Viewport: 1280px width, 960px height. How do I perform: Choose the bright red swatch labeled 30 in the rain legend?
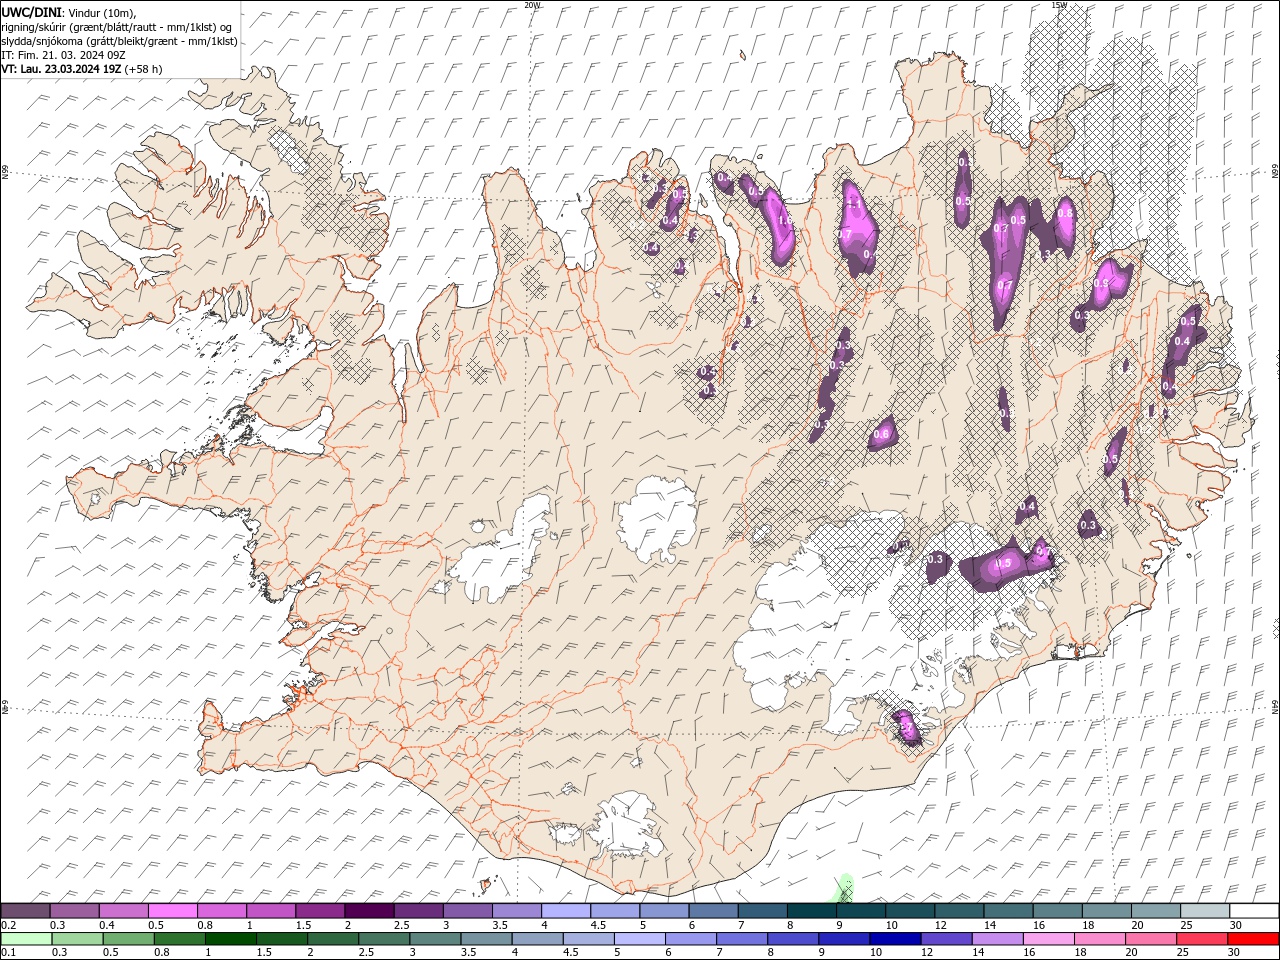(x=1253, y=939)
